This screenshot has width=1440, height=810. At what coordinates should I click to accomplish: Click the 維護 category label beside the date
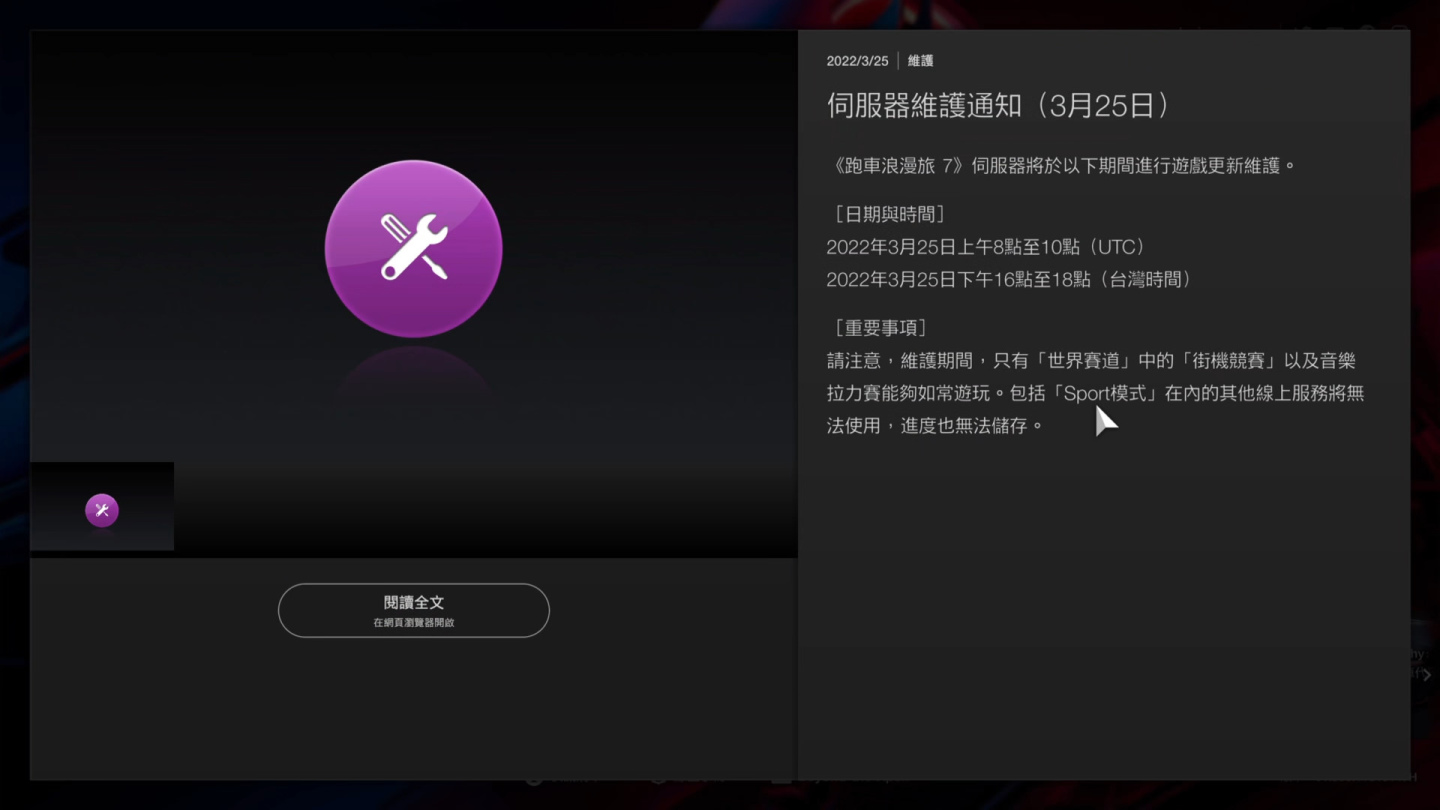click(x=920, y=61)
